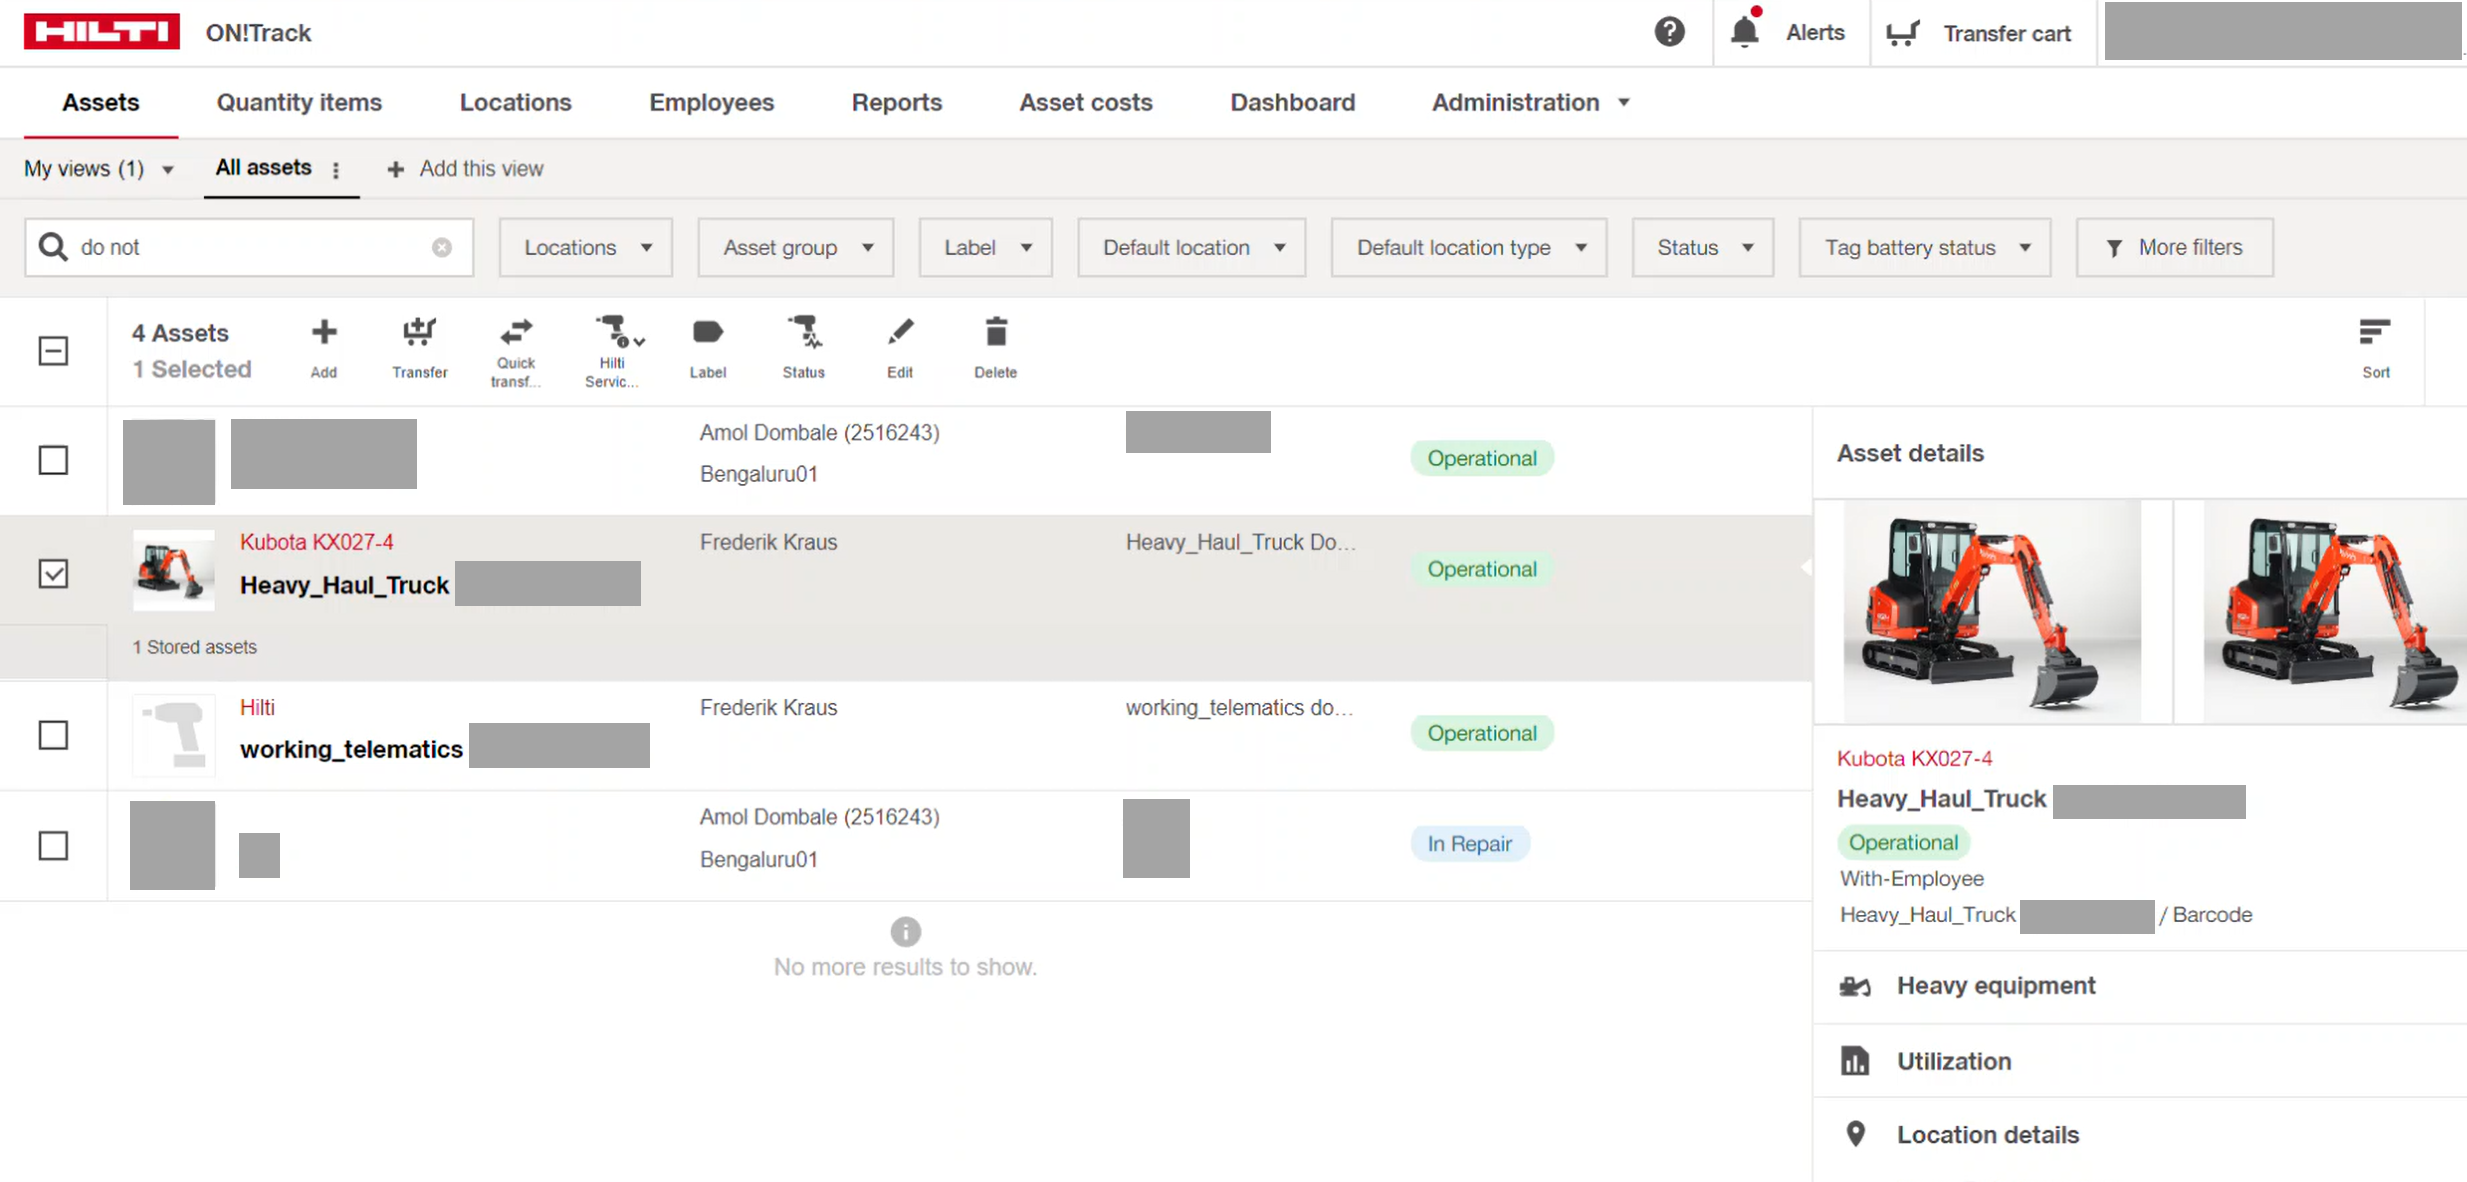Open the Status filter dropdown

pyautogui.click(x=1702, y=247)
